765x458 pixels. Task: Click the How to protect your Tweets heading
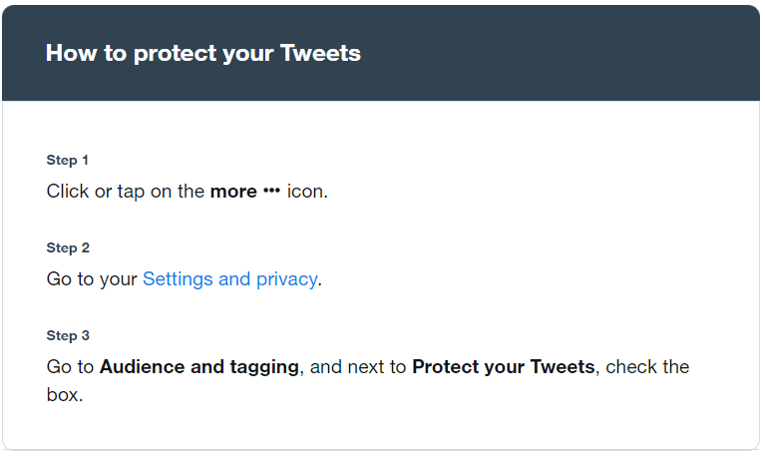coord(203,53)
